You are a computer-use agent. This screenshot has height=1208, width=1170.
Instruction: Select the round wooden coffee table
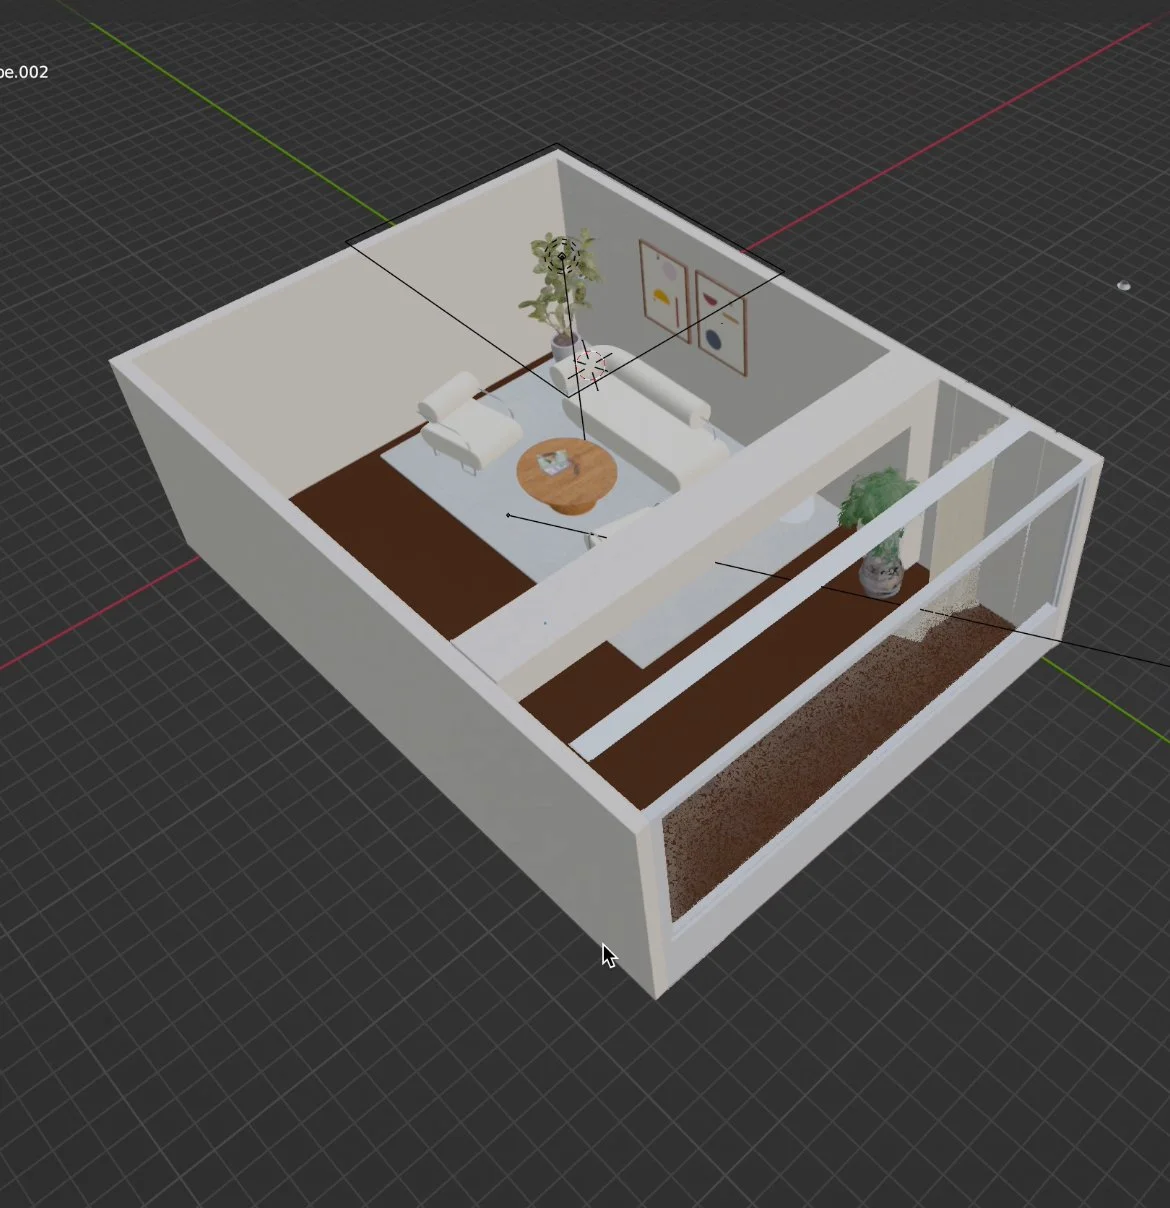(566, 475)
